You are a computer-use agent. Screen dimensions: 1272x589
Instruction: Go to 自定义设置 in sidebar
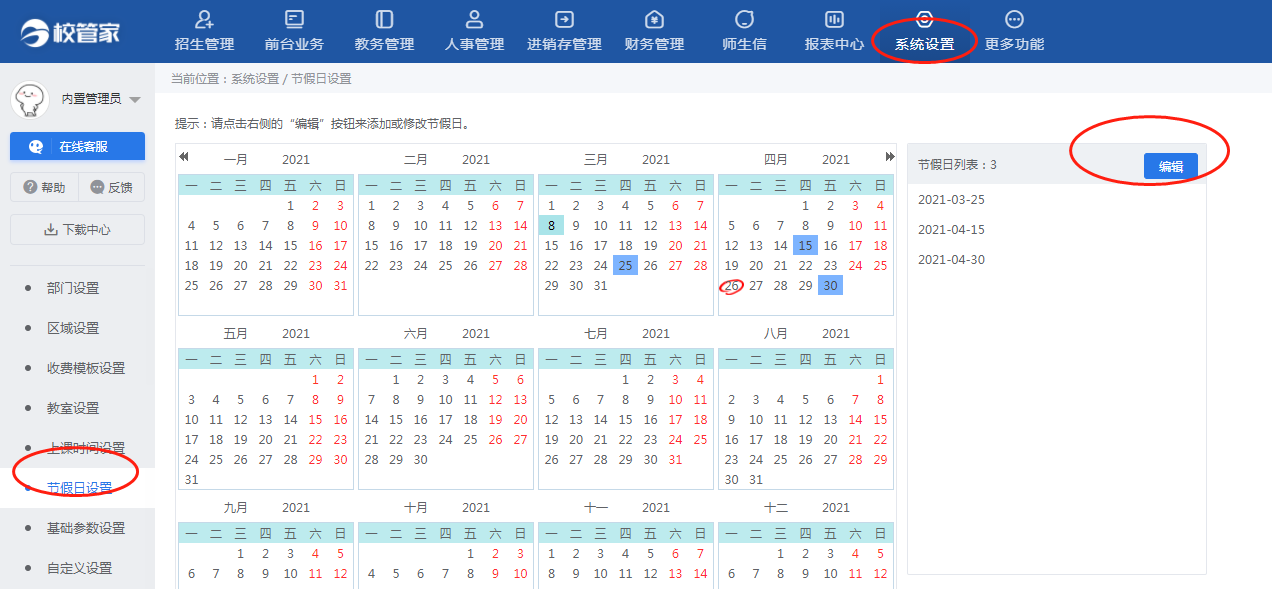coord(79,568)
